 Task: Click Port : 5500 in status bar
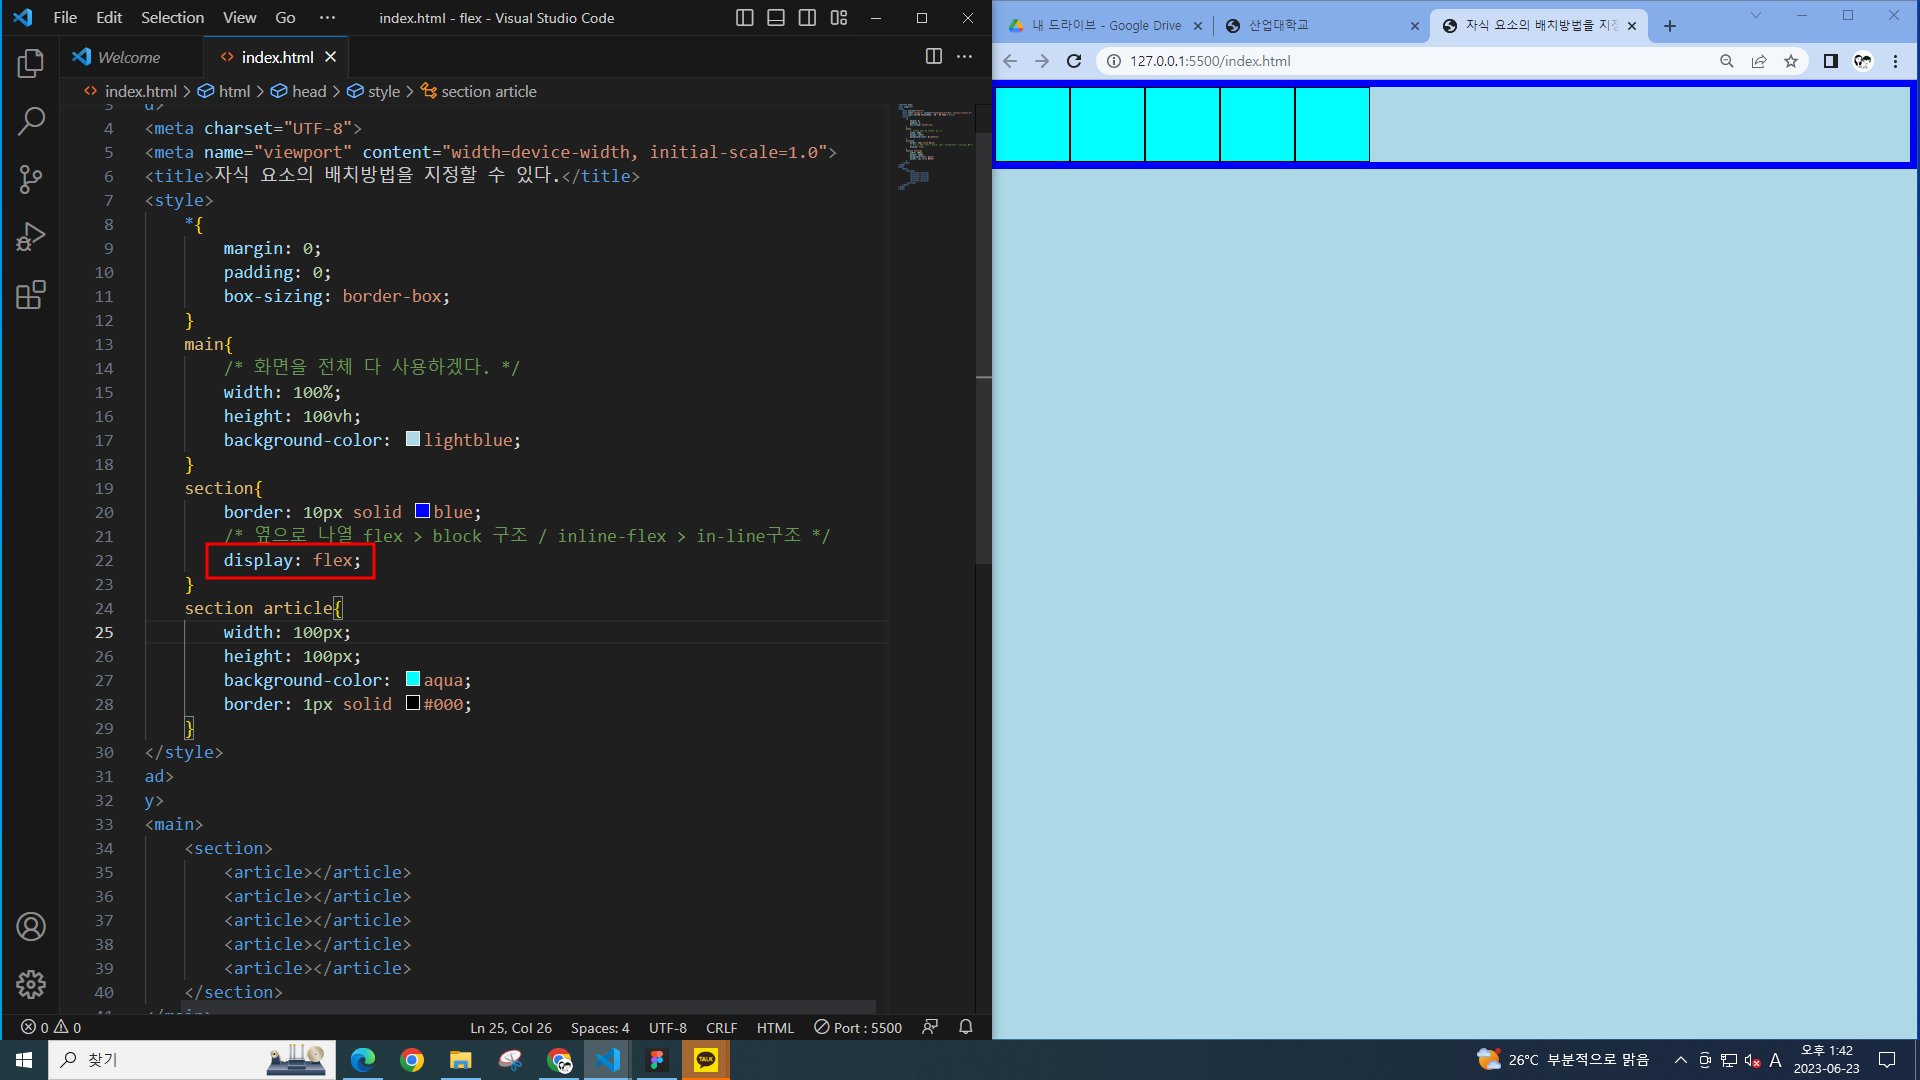pyautogui.click(x=858, y=1028)
